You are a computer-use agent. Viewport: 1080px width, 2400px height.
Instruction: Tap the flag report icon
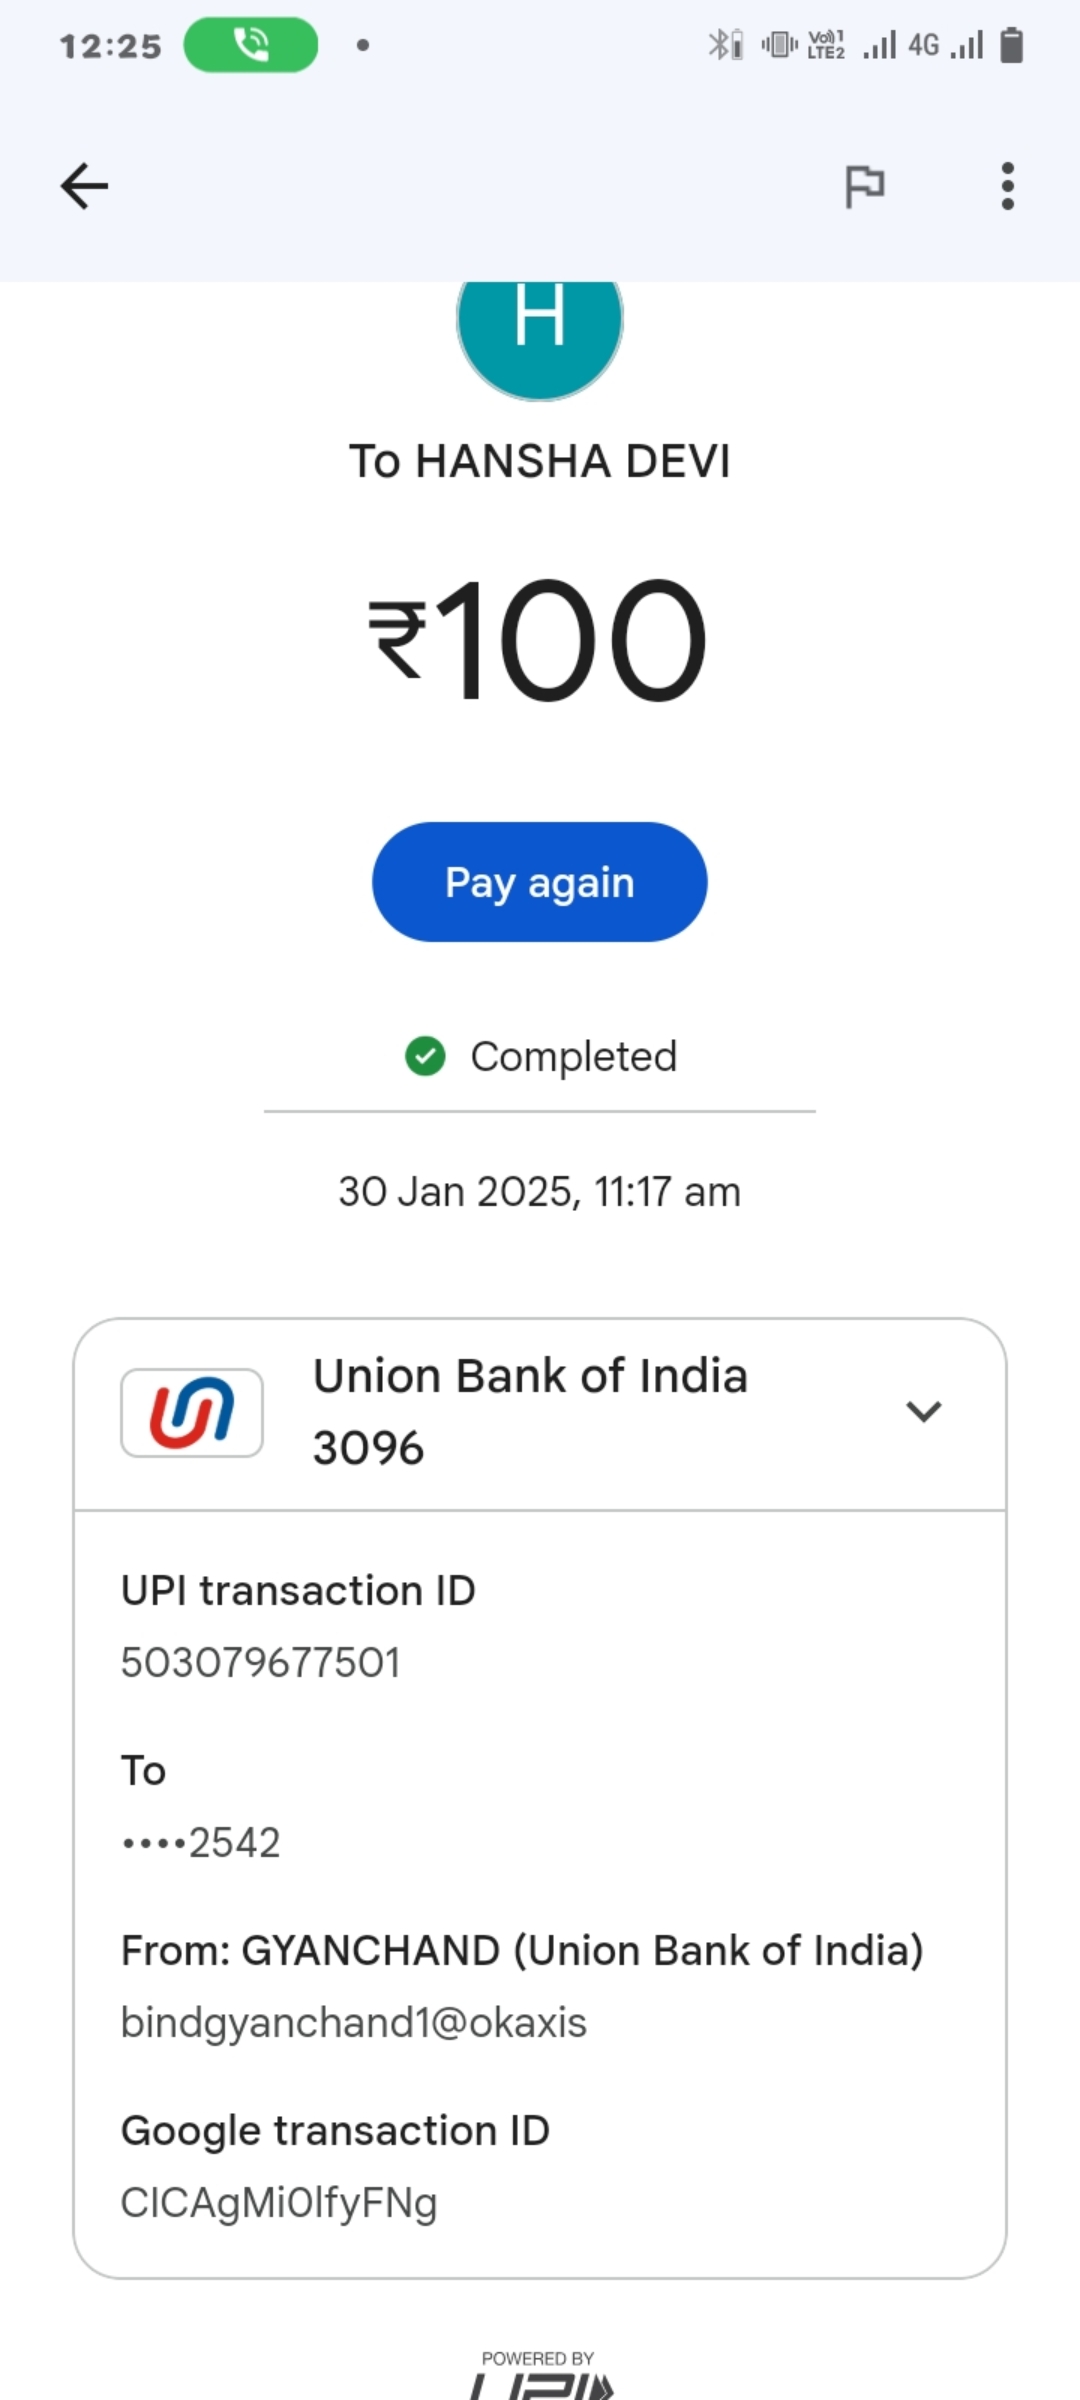864,186
